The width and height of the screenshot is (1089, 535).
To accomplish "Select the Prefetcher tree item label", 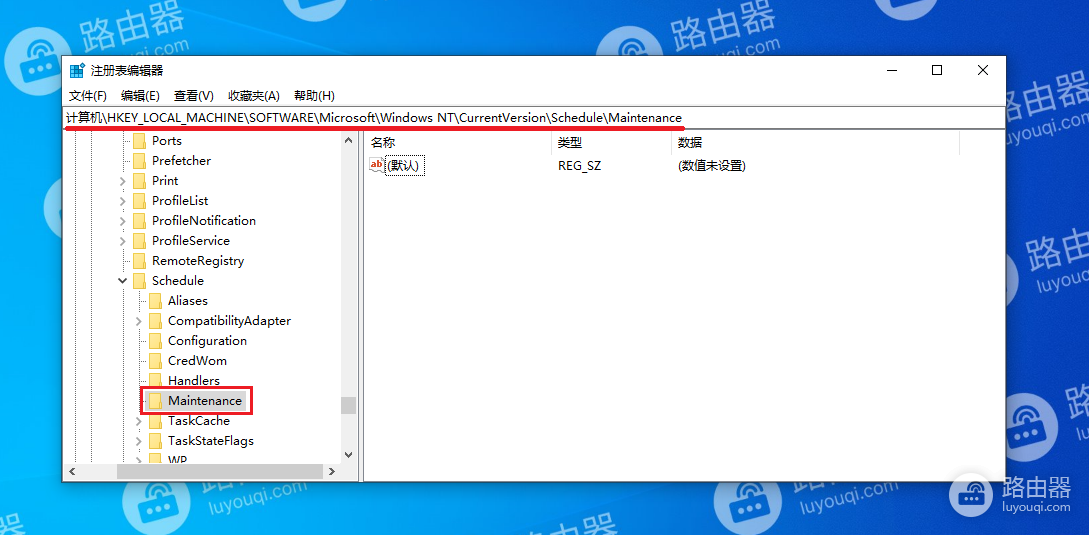I will tap(181, 161).
